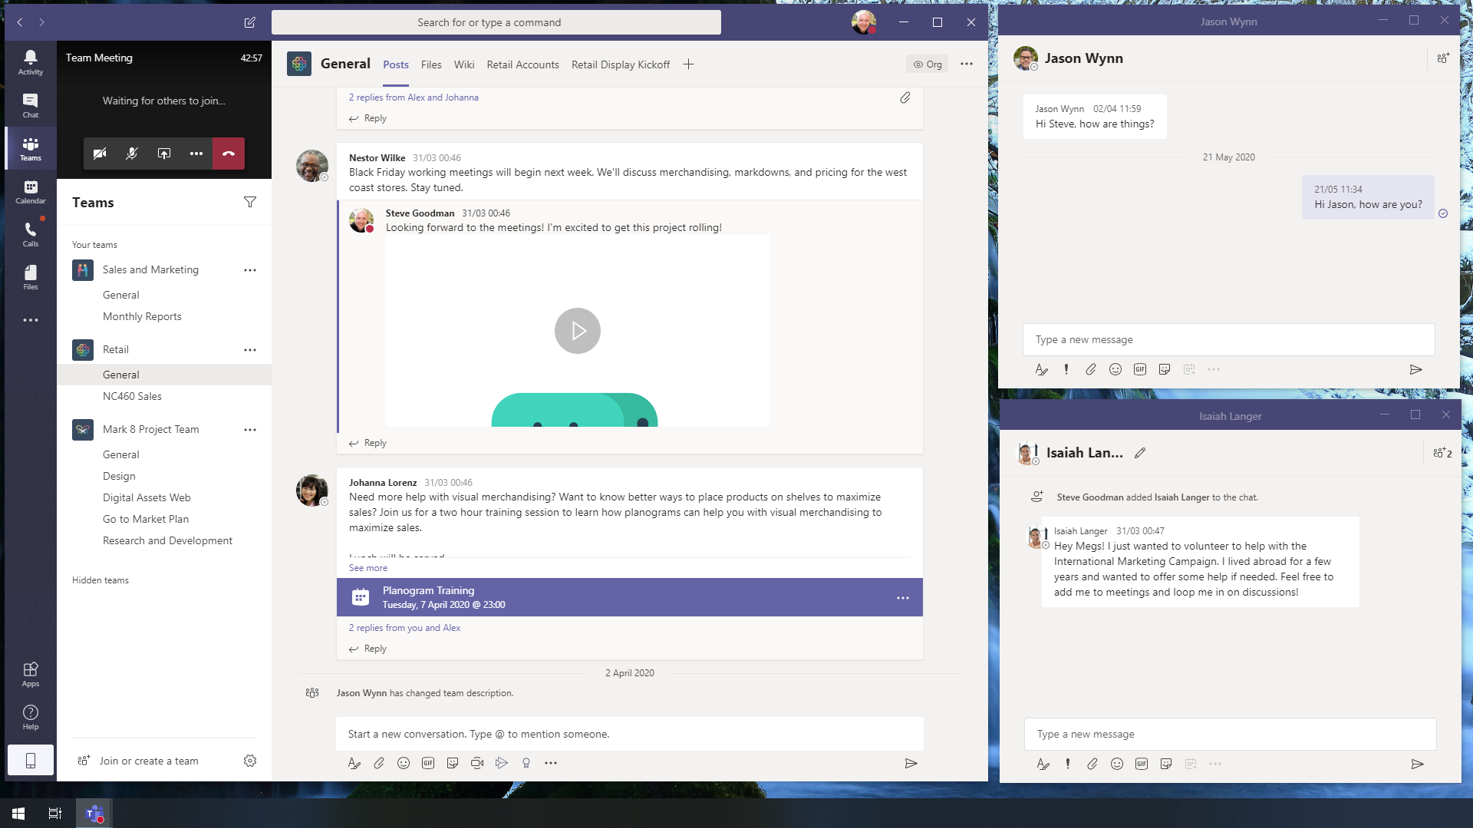Open the NC460 Sales channel
This screenshot has width=1473, height=828.
coord(132,396)
